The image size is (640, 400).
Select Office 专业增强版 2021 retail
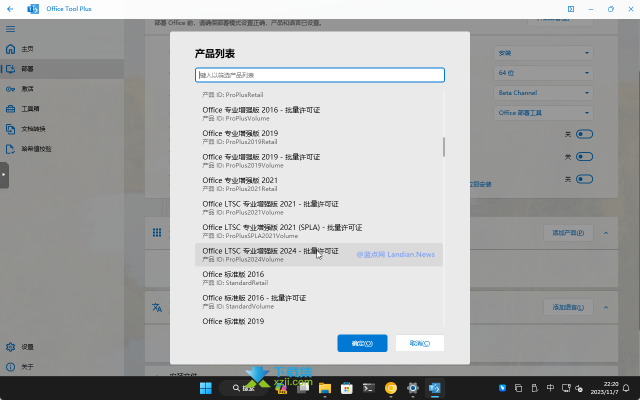pyautogui.click(x=319, y=184)
